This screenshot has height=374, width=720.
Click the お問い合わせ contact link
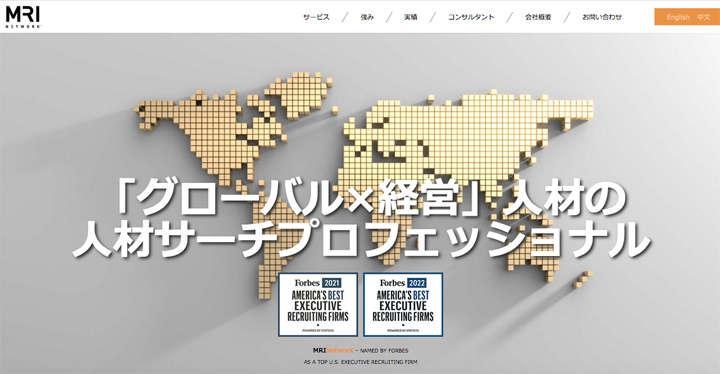[602, 17]
